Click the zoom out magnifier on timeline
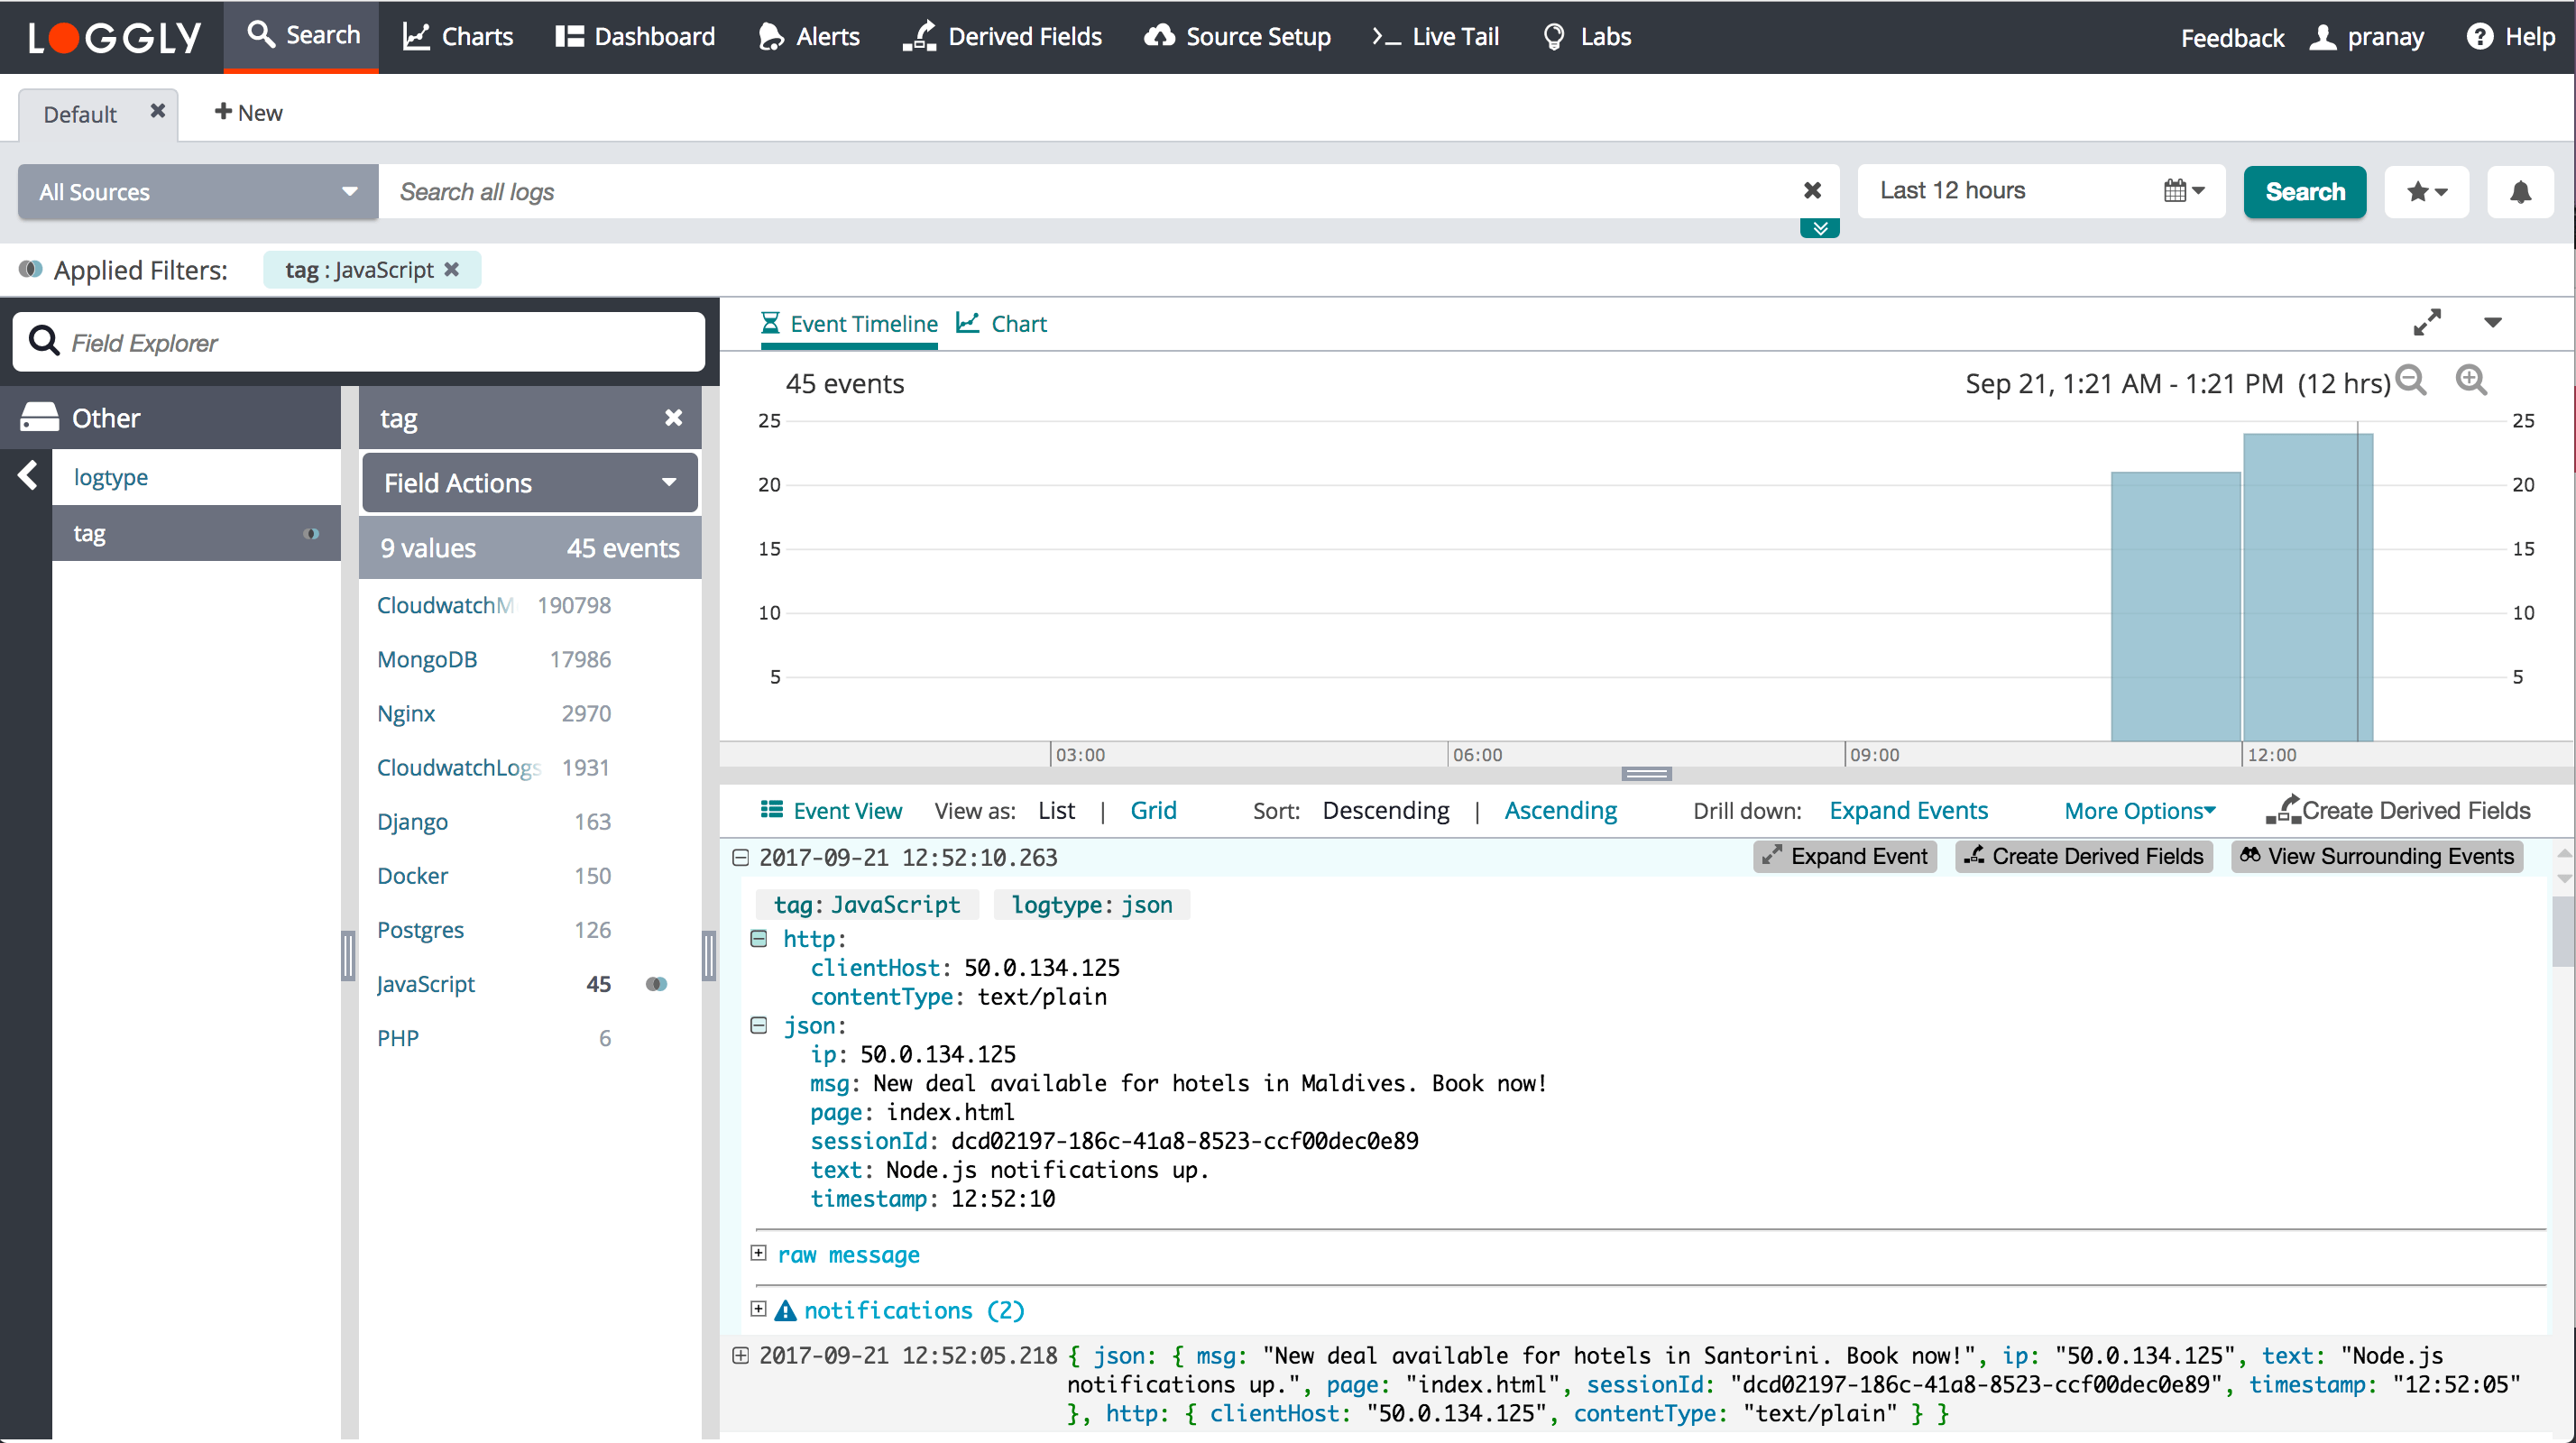 2411,381
